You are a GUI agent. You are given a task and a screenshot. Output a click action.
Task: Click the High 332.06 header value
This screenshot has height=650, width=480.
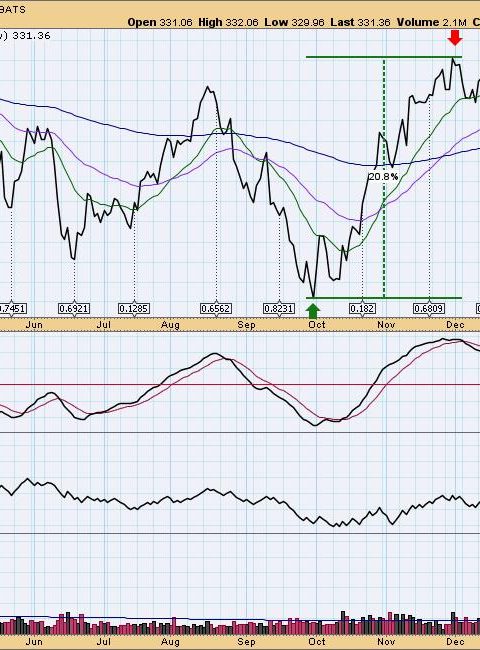228,22
